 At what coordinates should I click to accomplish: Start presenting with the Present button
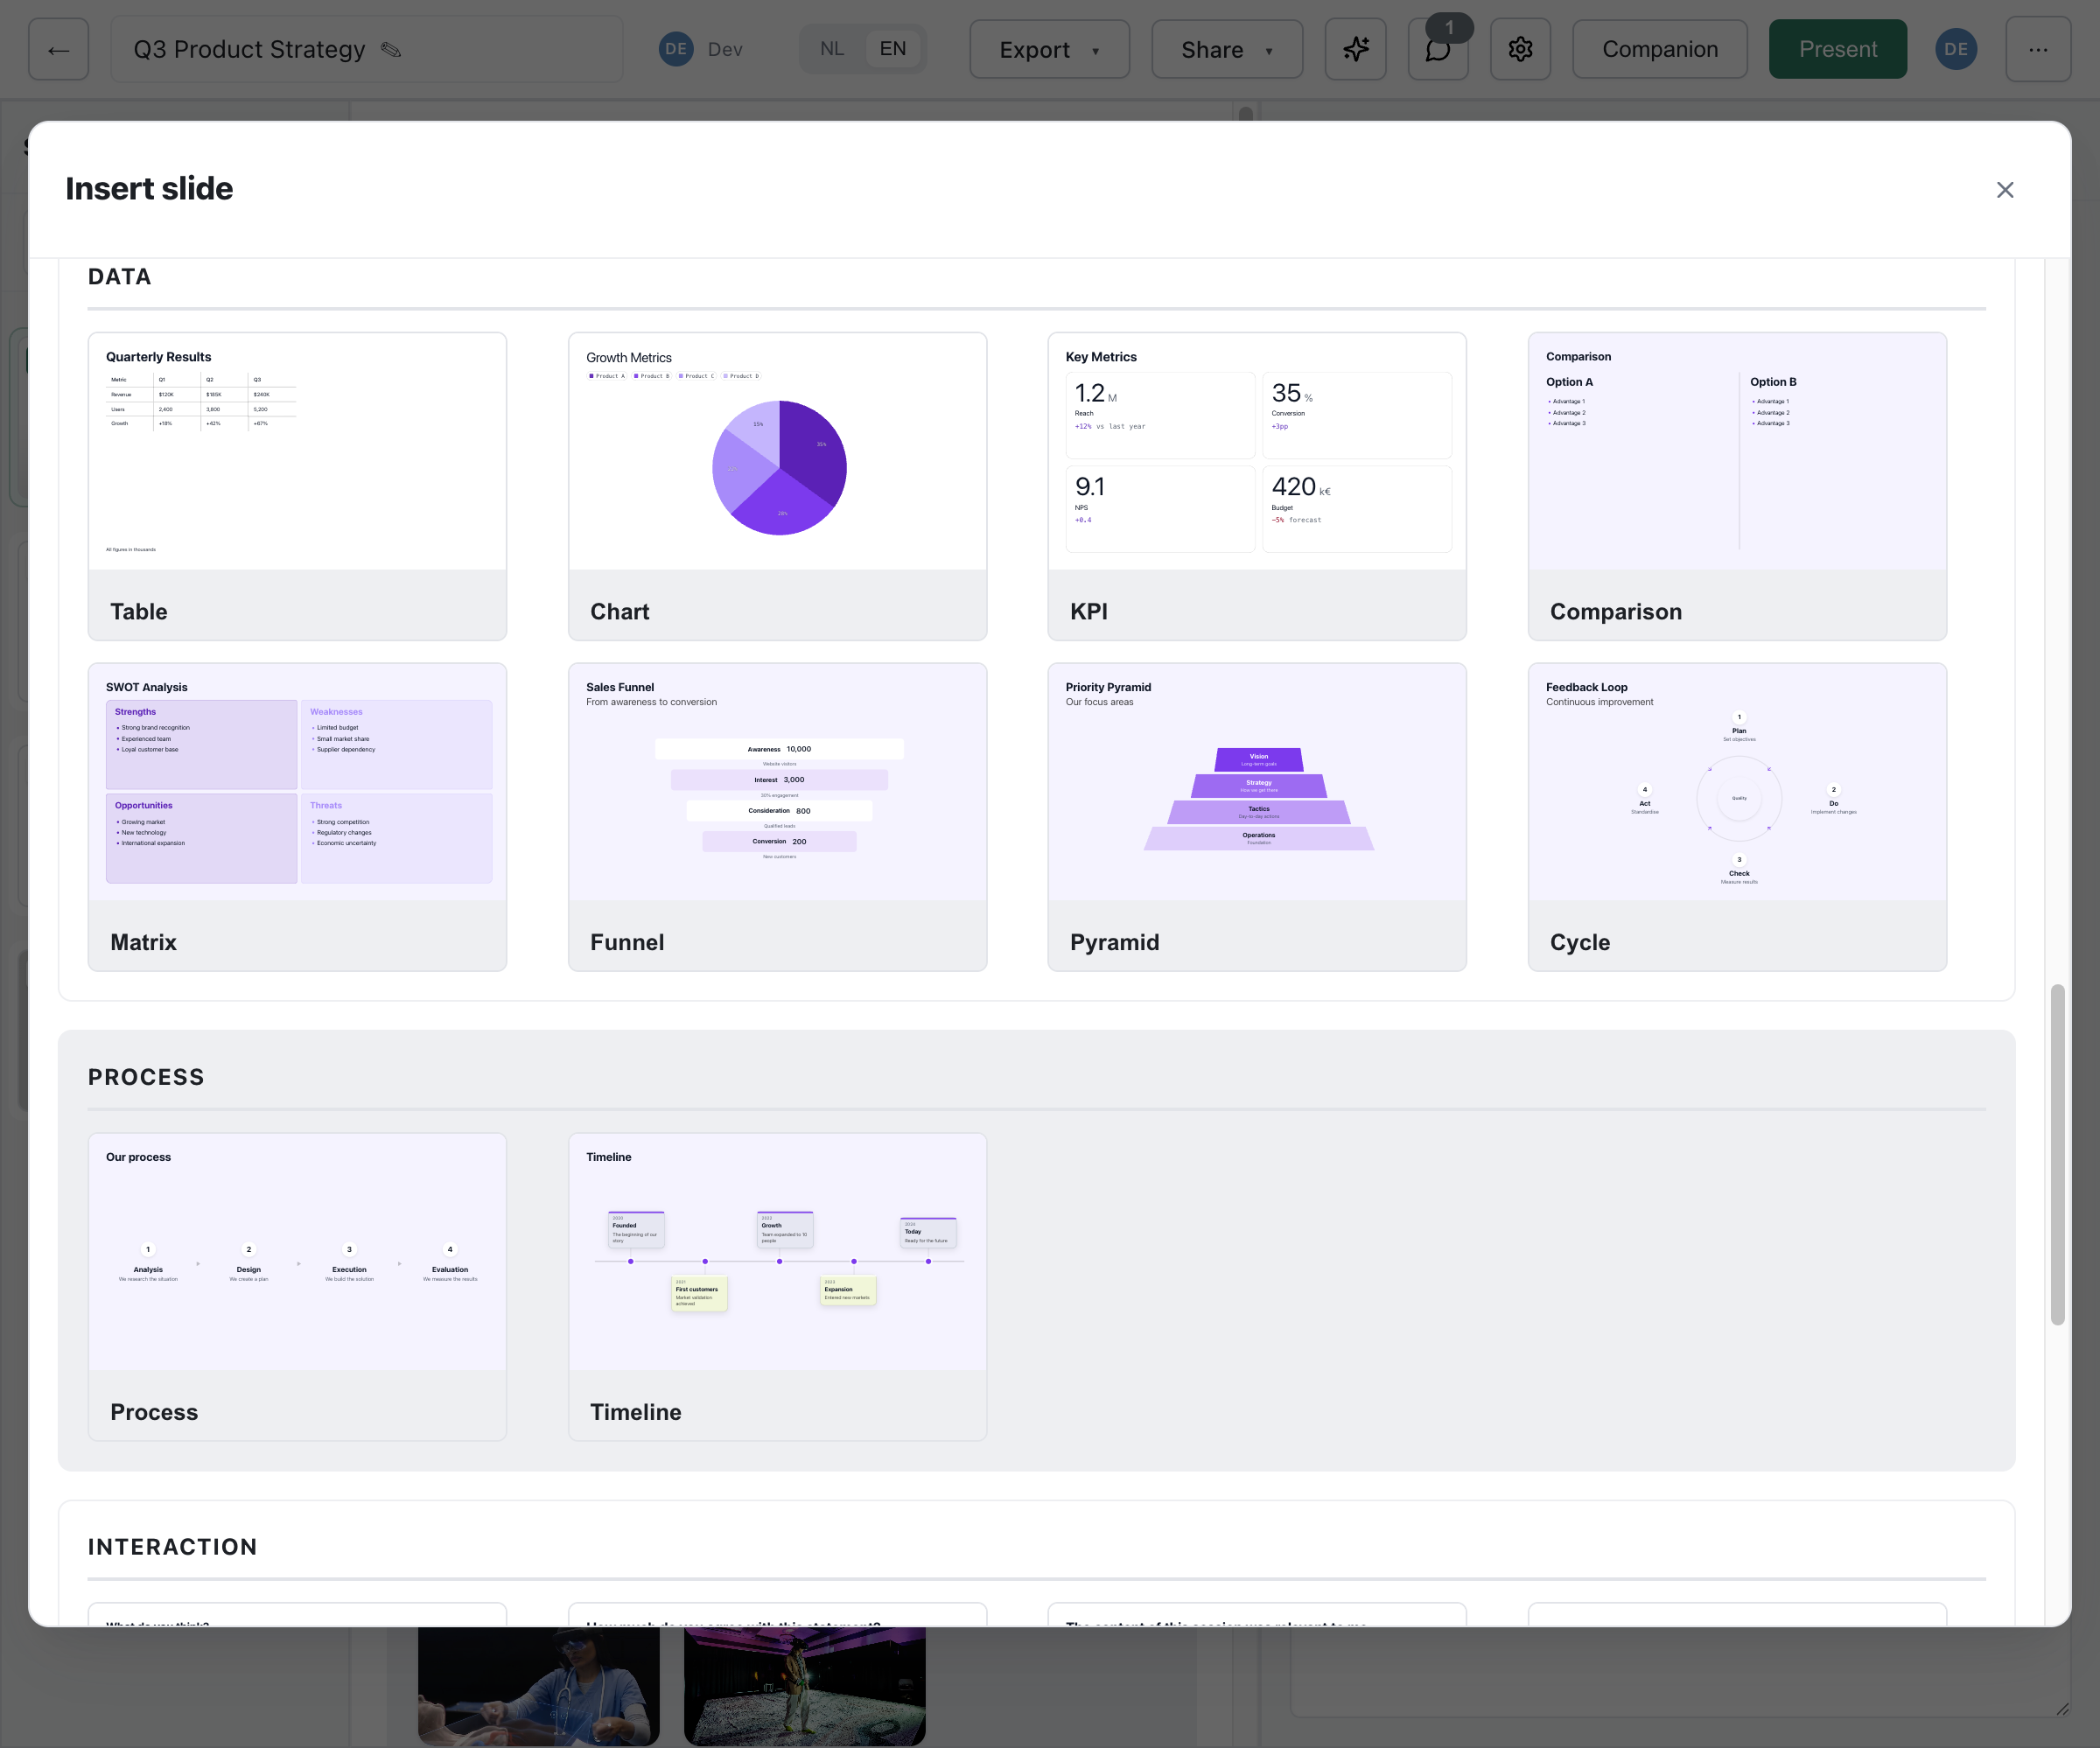(x=1838, y=49)
